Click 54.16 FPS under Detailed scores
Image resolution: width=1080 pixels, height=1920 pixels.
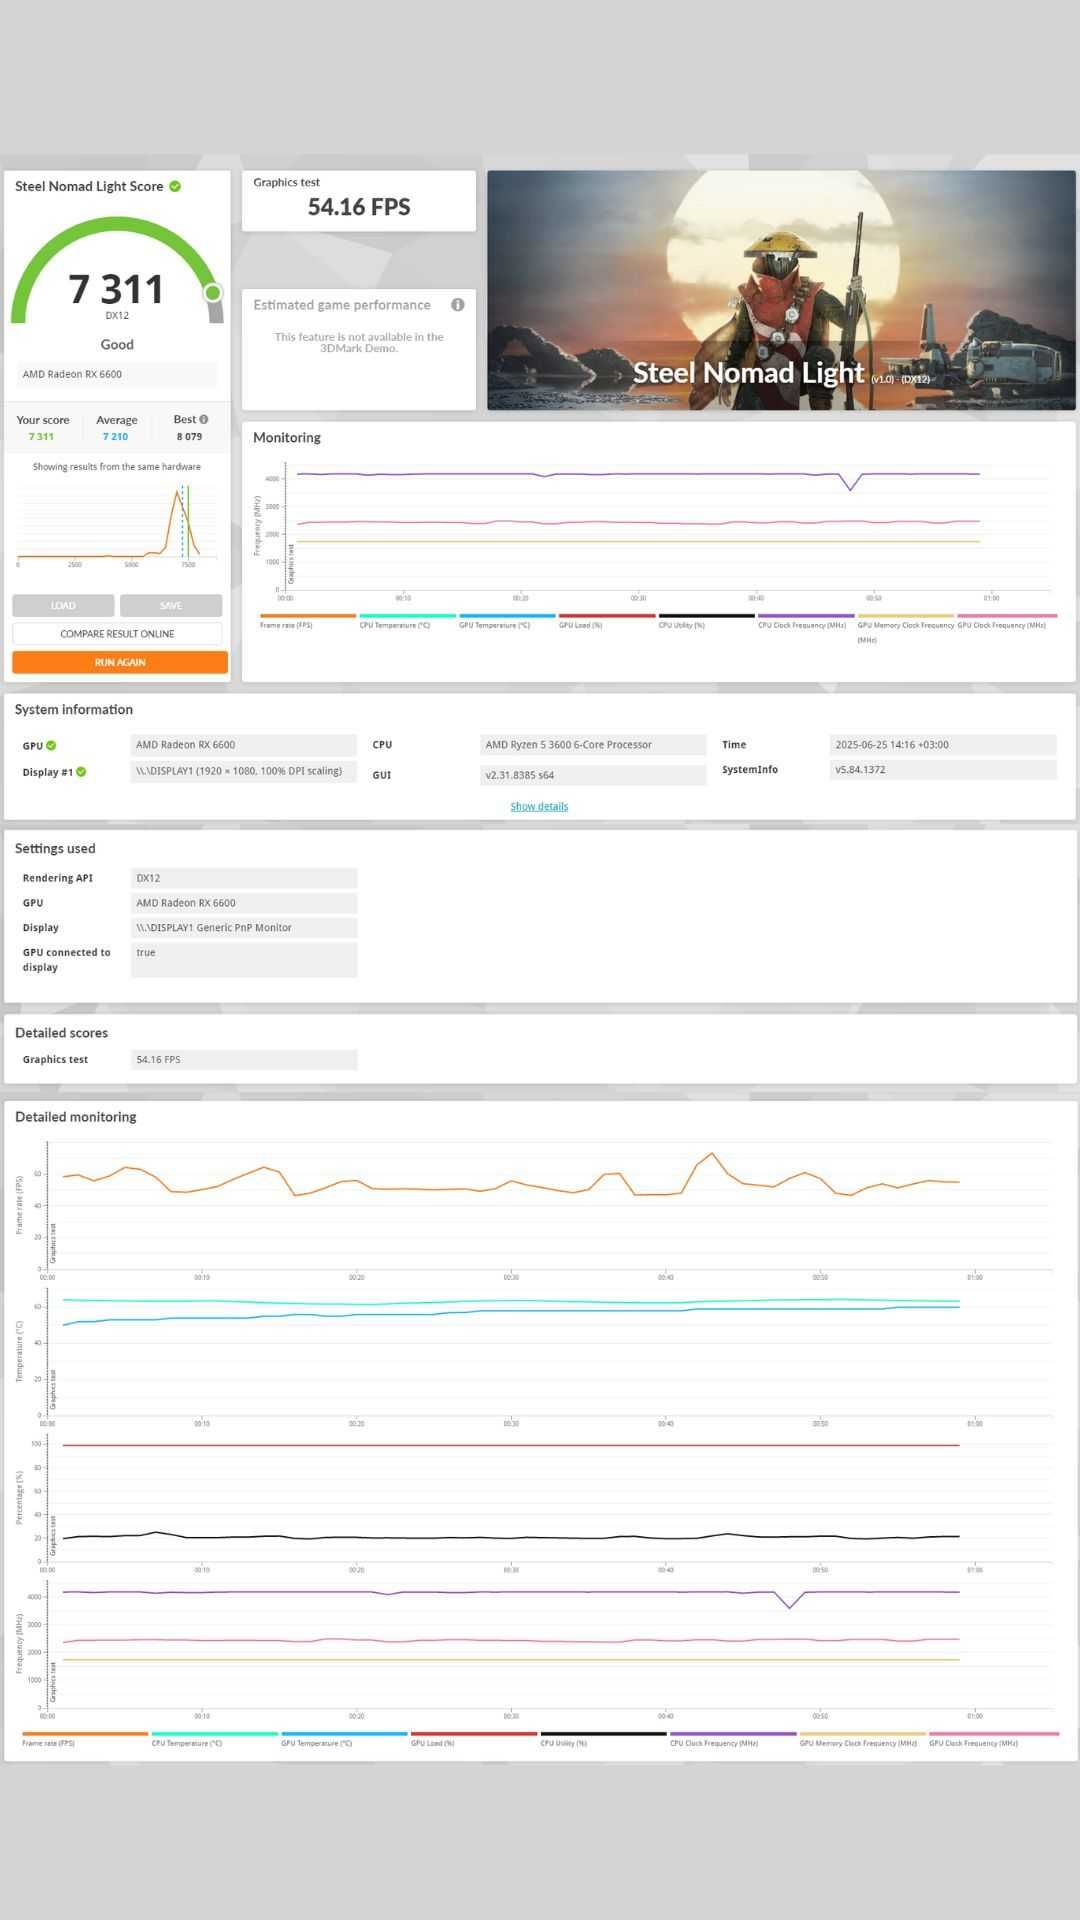pos(244,1060)
